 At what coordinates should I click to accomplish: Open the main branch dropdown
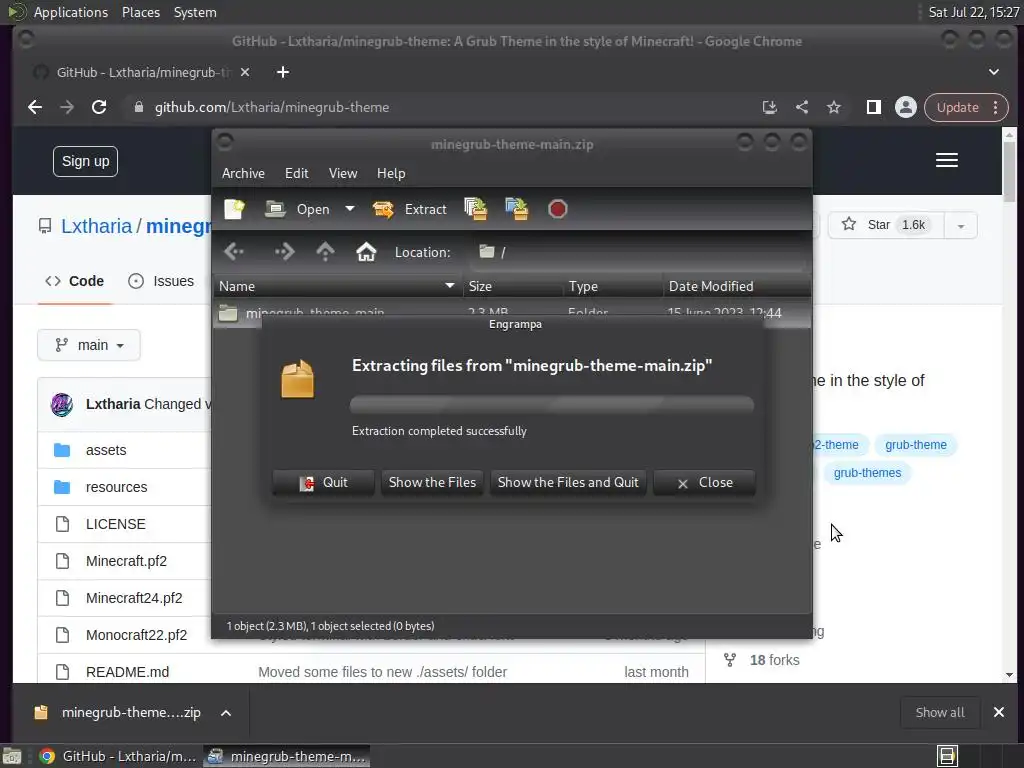(89, 345)
